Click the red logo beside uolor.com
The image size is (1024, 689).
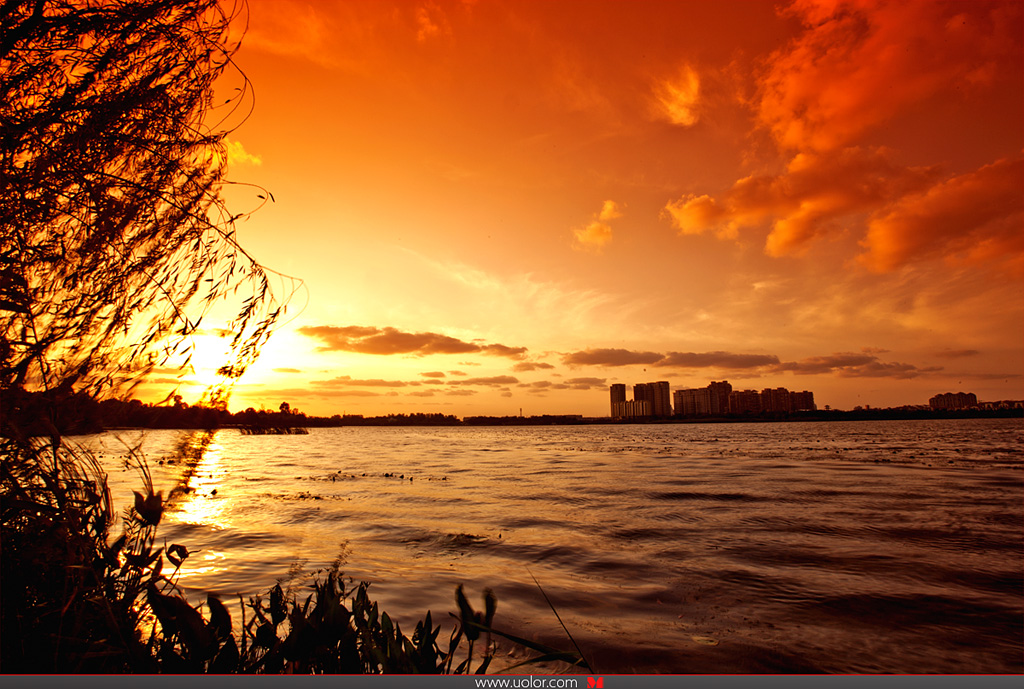(594, 682)
